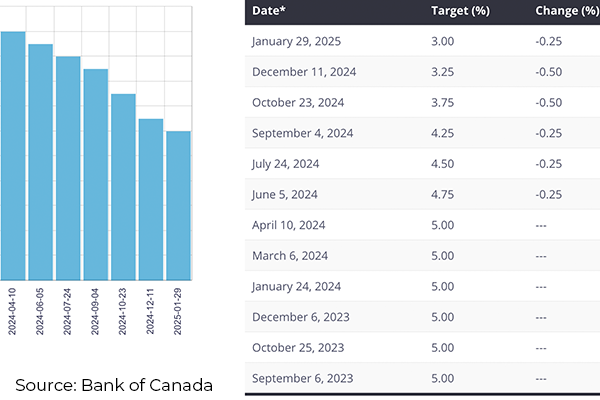Select the bar above 2024-07-24
The image size is (600, 400).
pos(68,167)
